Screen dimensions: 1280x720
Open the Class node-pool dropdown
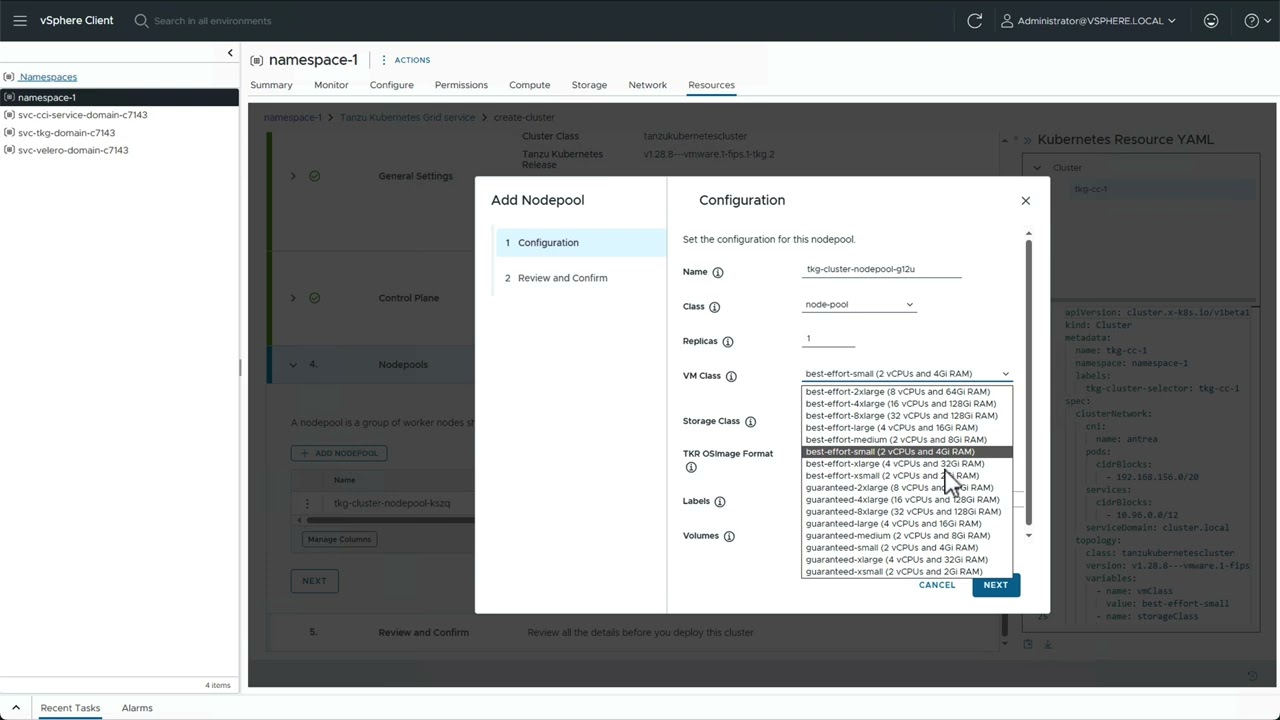click(x=858, y=305)
